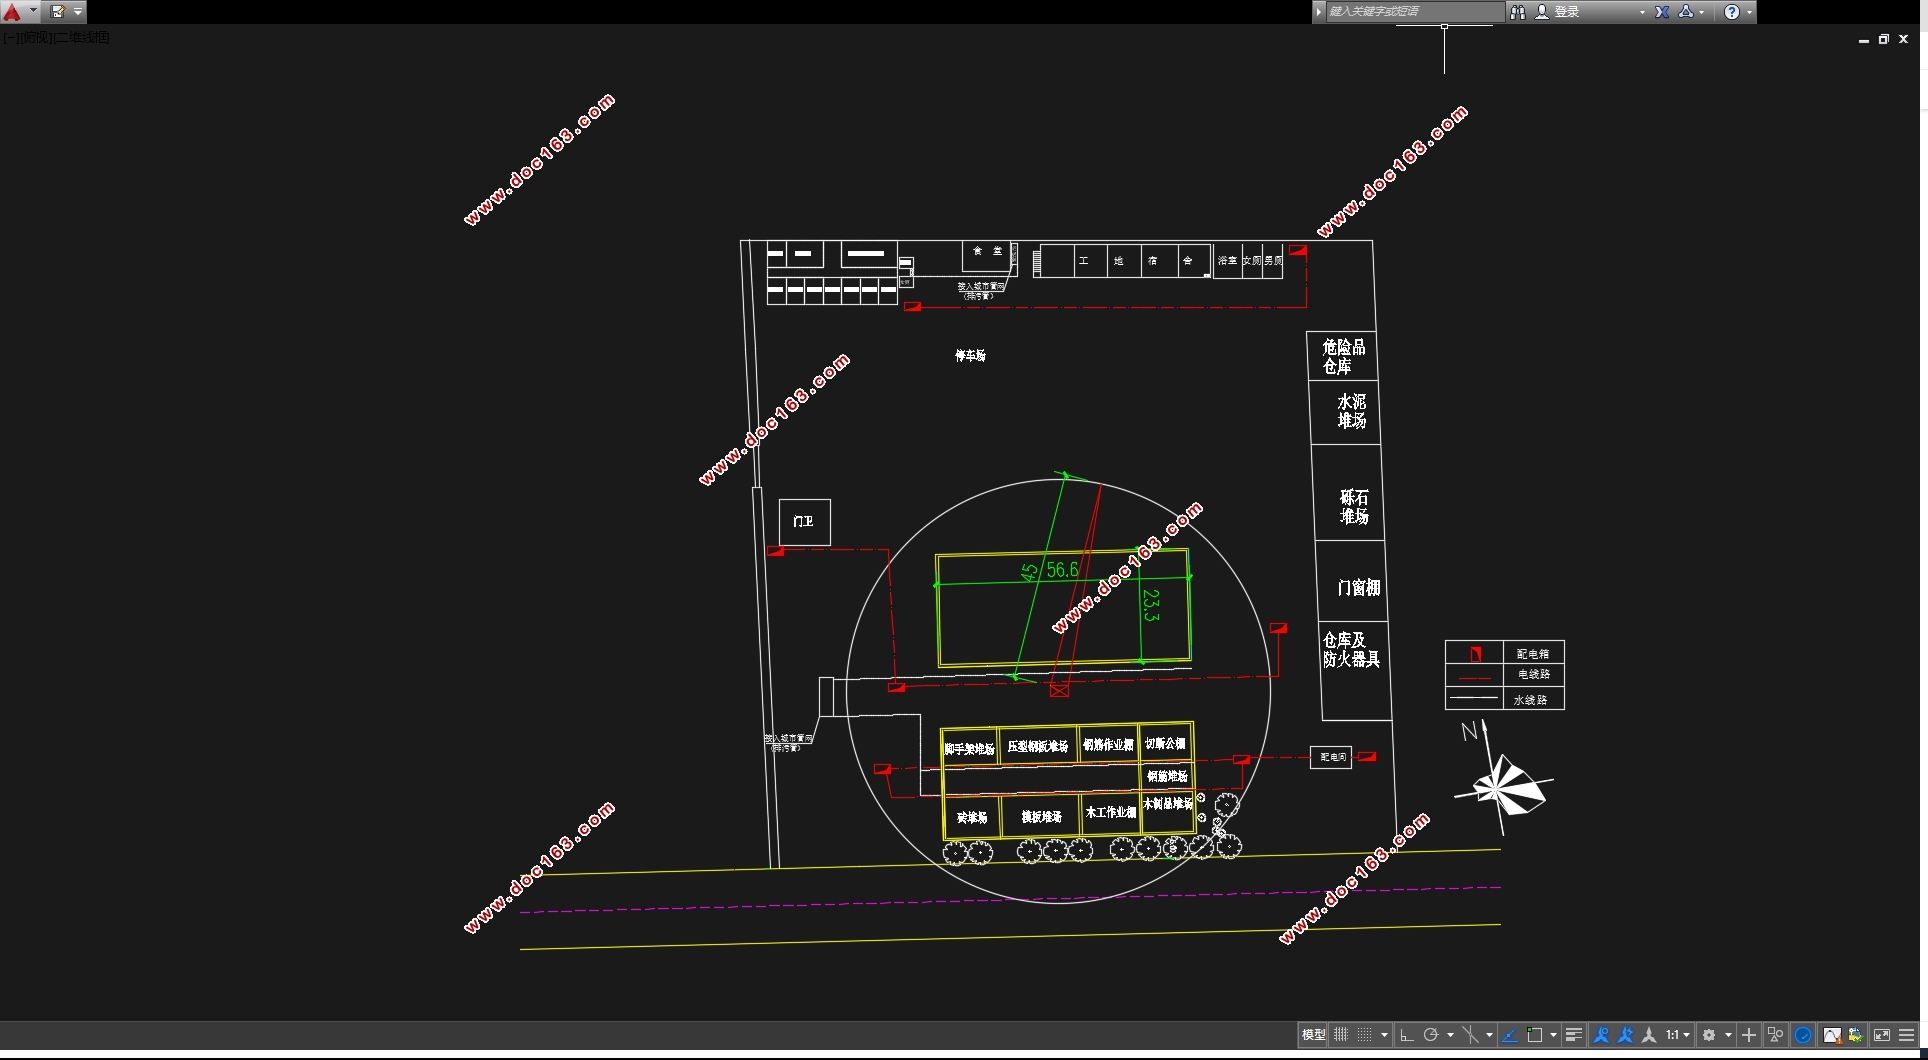
Task: Open the help question mark icon
Action: (x=1732, y=12)
